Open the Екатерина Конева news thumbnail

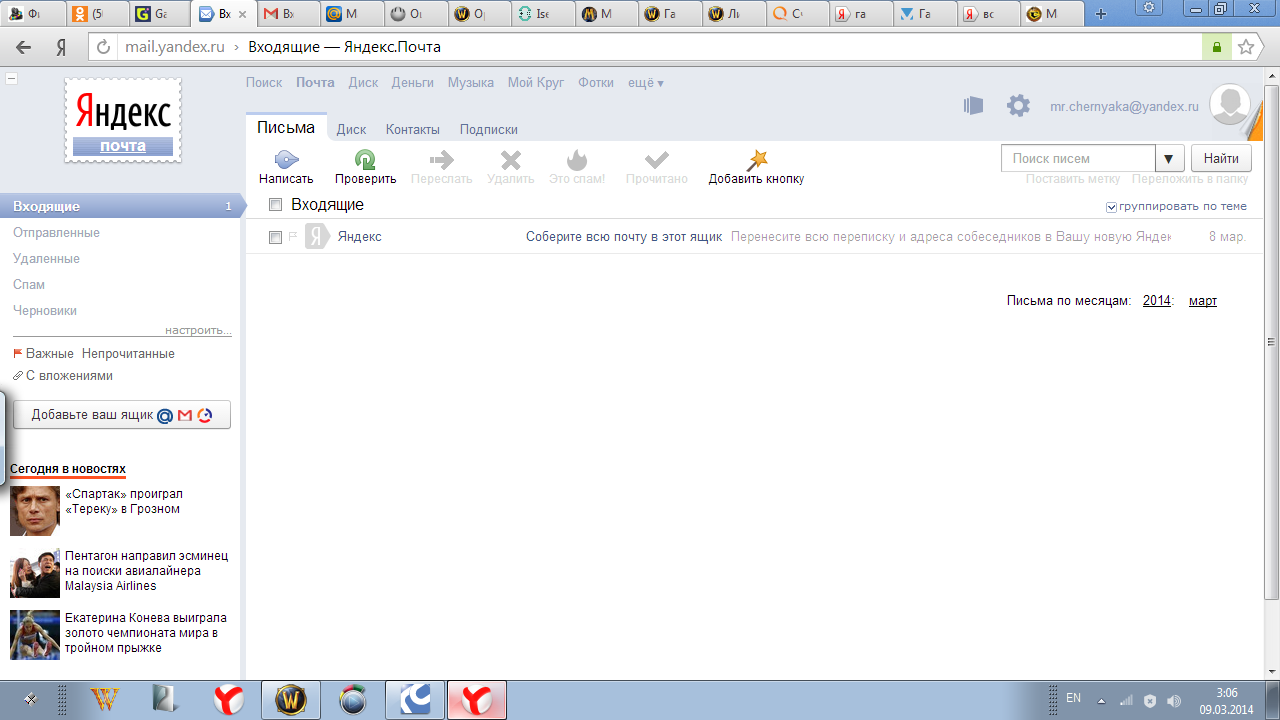click(x=35, y=635)
